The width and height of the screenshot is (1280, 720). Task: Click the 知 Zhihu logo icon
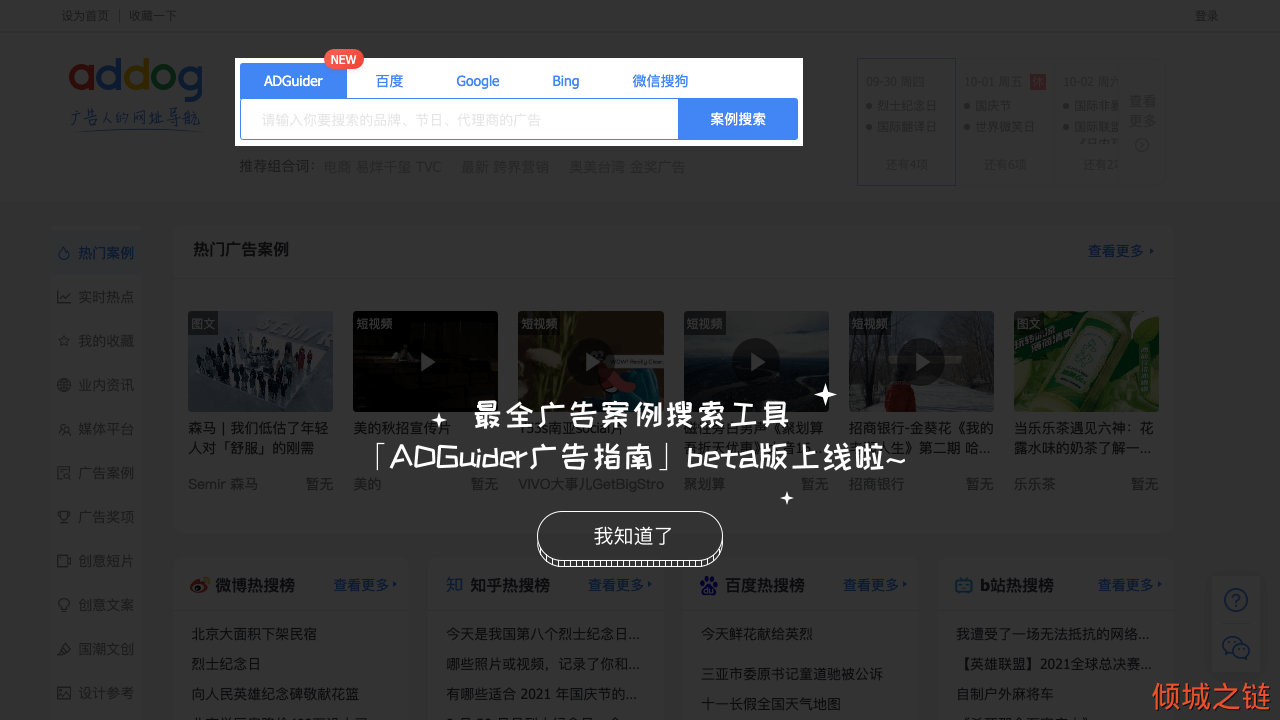(454, 585)
